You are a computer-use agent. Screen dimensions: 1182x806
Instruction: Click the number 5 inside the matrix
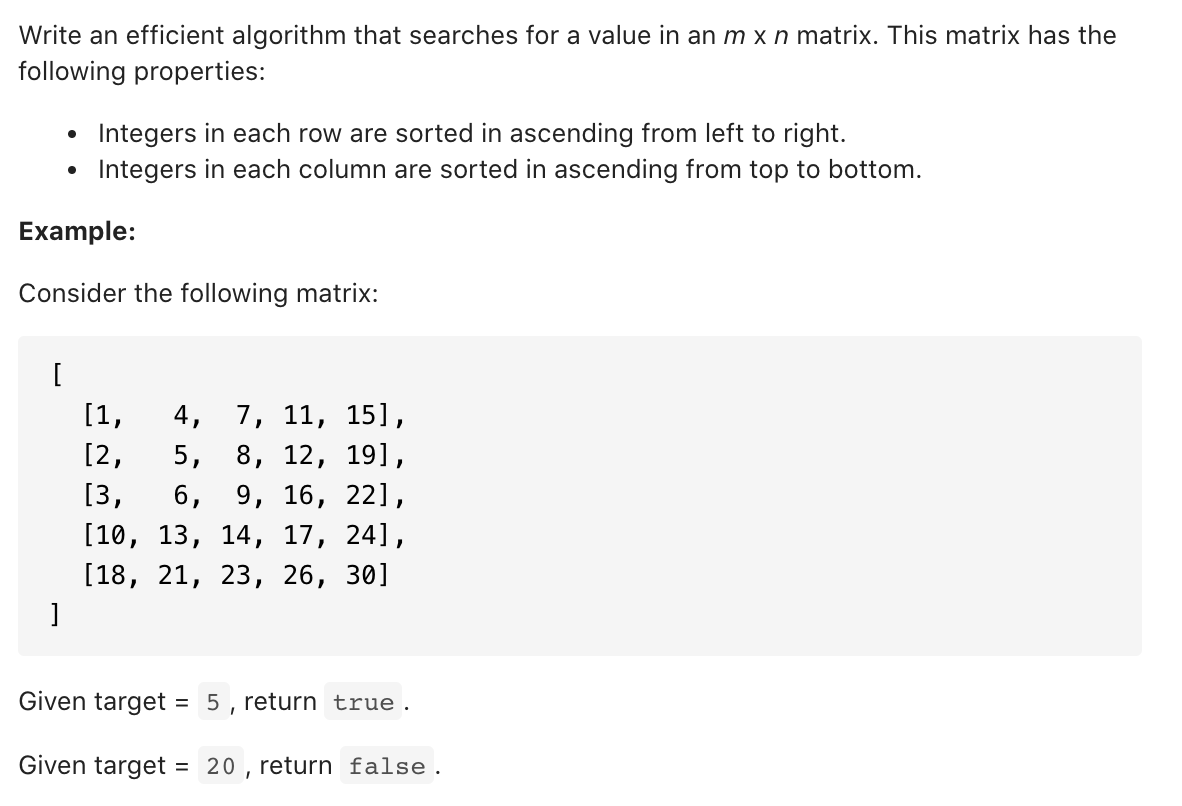[x=181, y=455]
